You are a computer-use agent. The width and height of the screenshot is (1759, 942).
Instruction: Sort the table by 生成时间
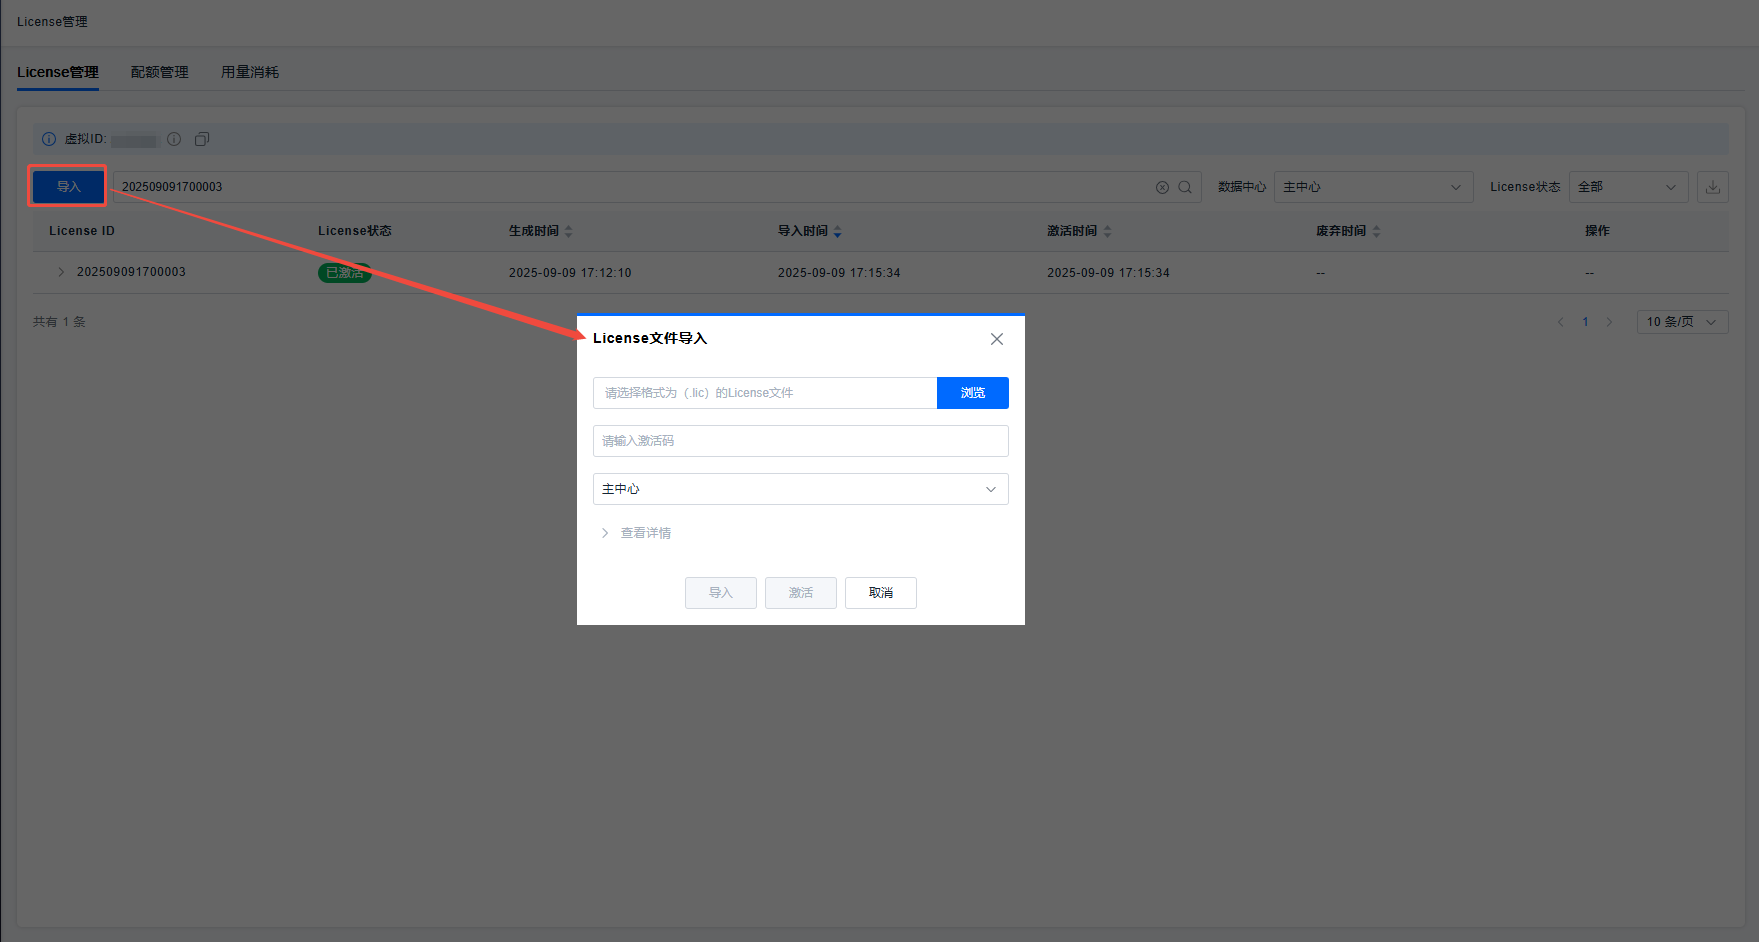point(568,231)
